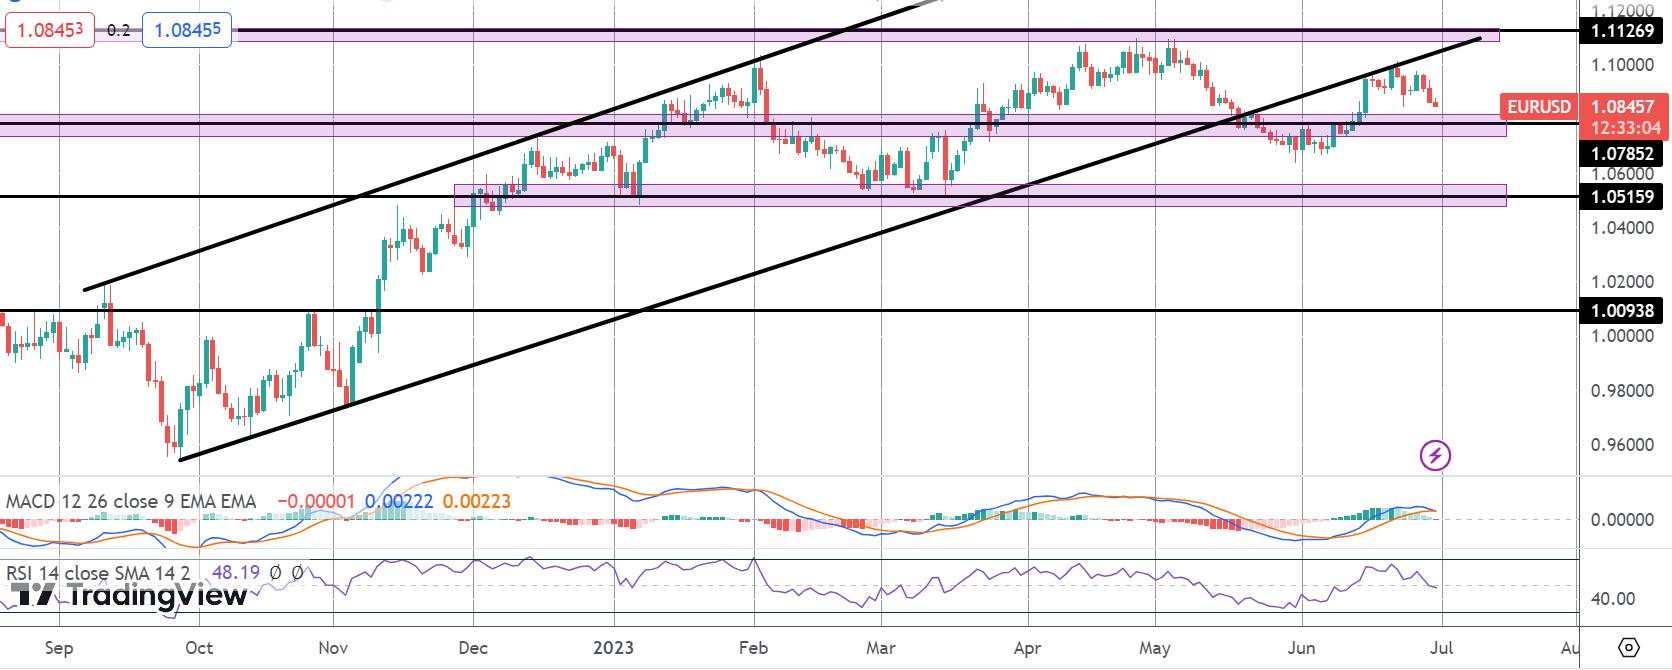Image resolution: width=1672 pixels, height=670 pixels.
Task: Click the 1.11269 price line label
Action: tap(1621, 31)
